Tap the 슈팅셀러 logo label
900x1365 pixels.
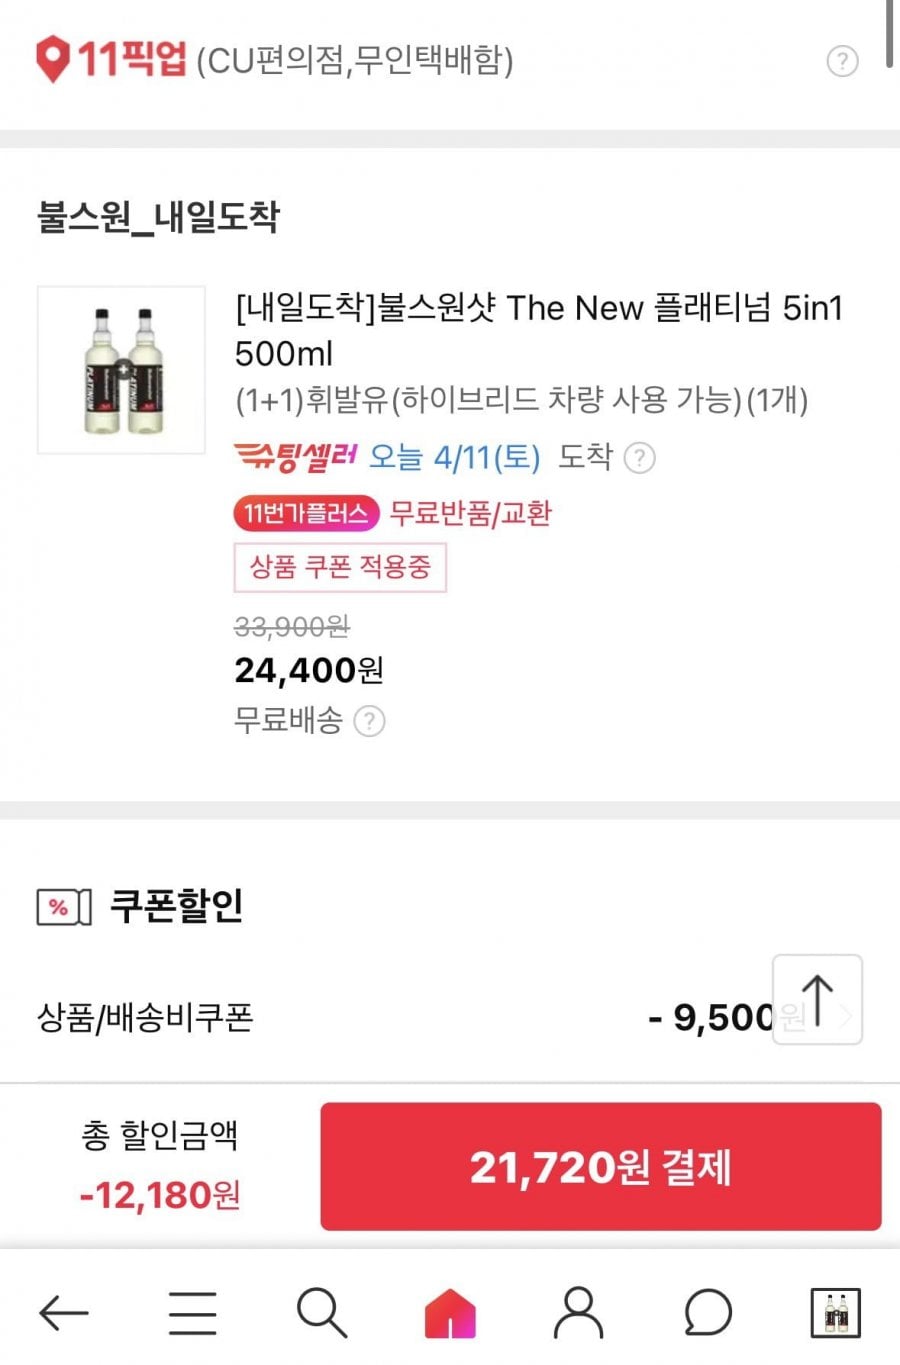[x=295, y=458]
